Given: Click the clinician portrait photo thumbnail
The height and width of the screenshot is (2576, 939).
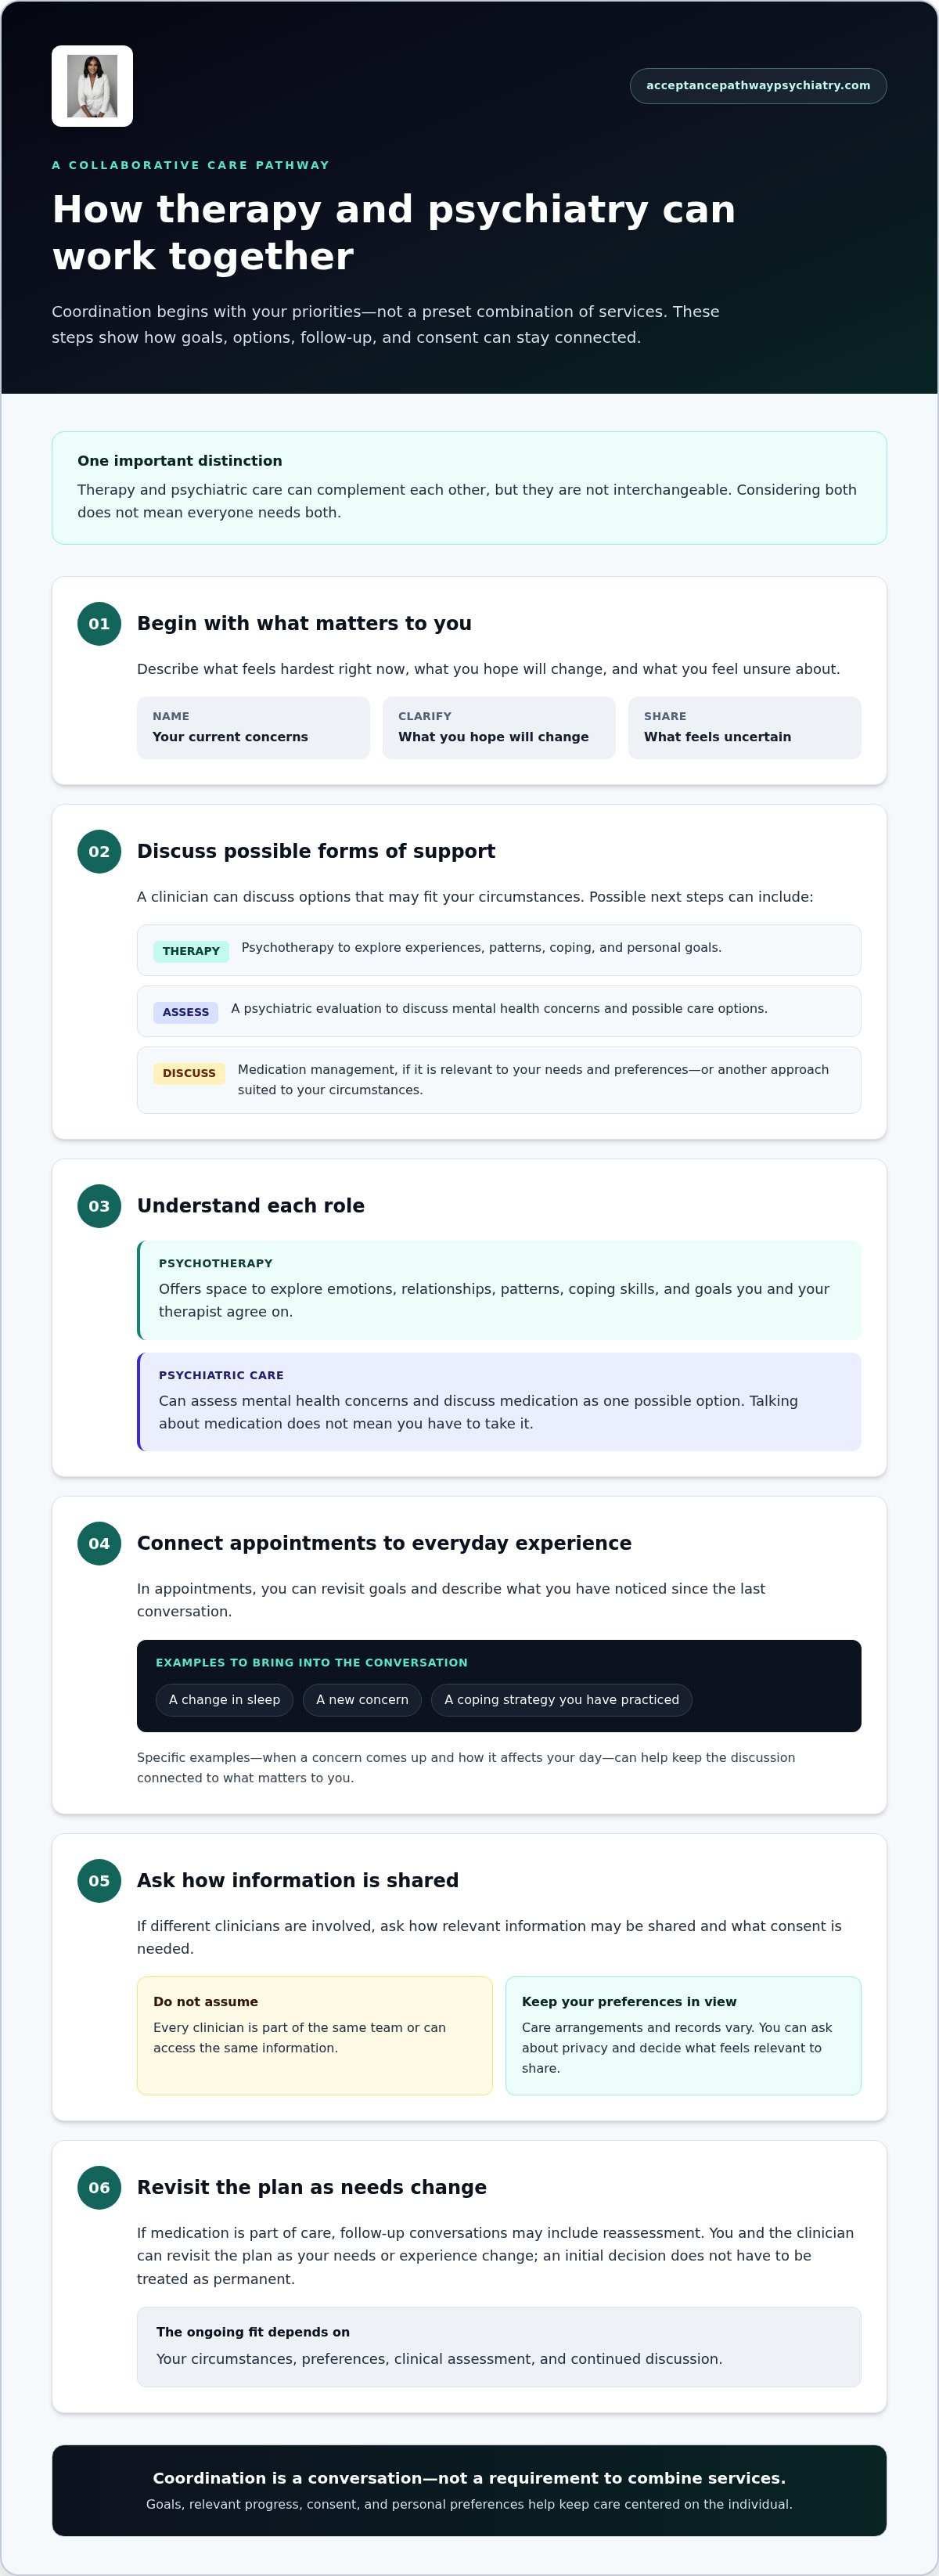Looking at the screenshot, I should tap(92, 86).
